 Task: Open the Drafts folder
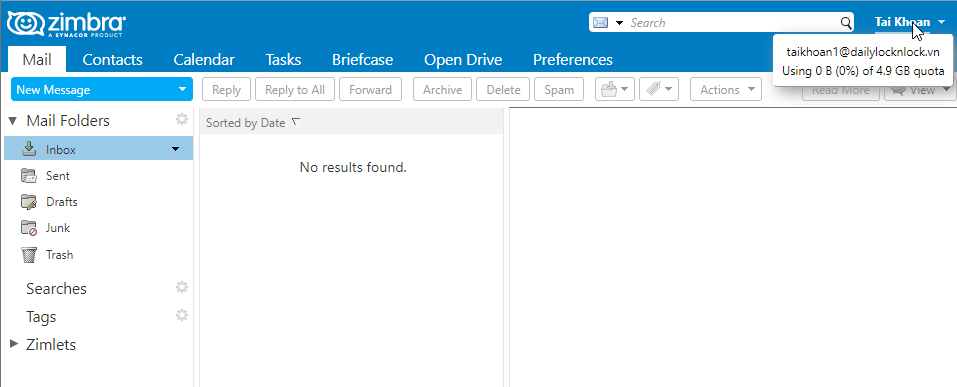pos(62,202)
